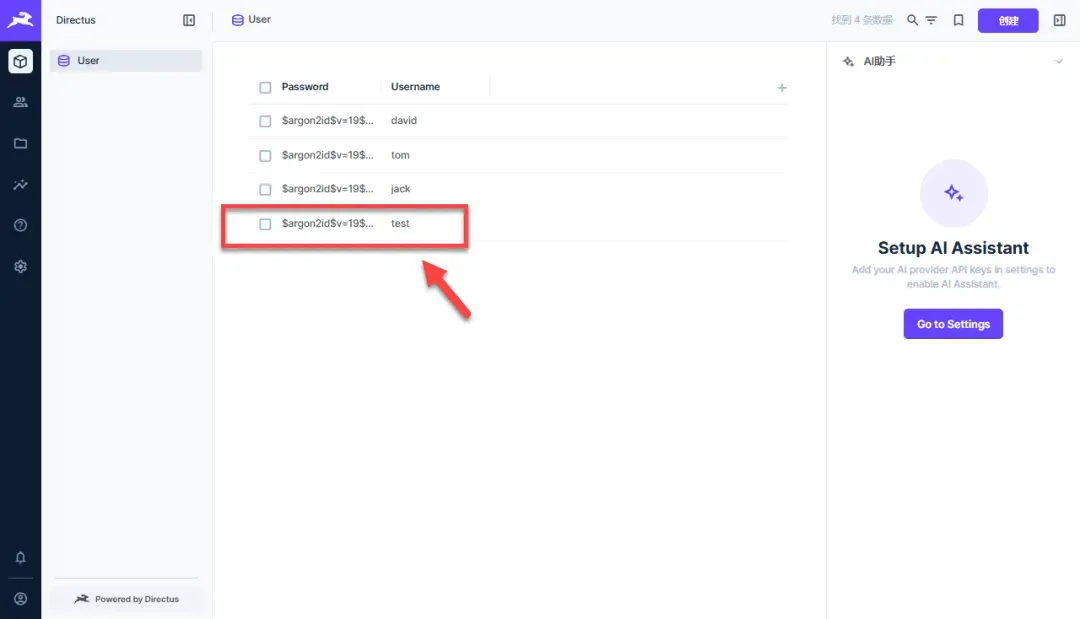Screen dimensions: 1080x619
Task: Sort by the Password column header
Action: pyautogui.click(x=305, y=87)
